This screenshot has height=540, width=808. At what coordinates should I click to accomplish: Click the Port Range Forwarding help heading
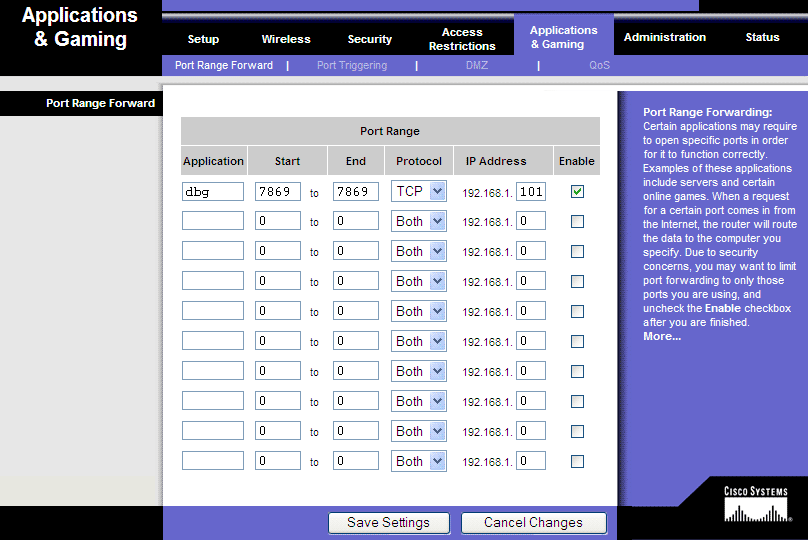[708, 112]
